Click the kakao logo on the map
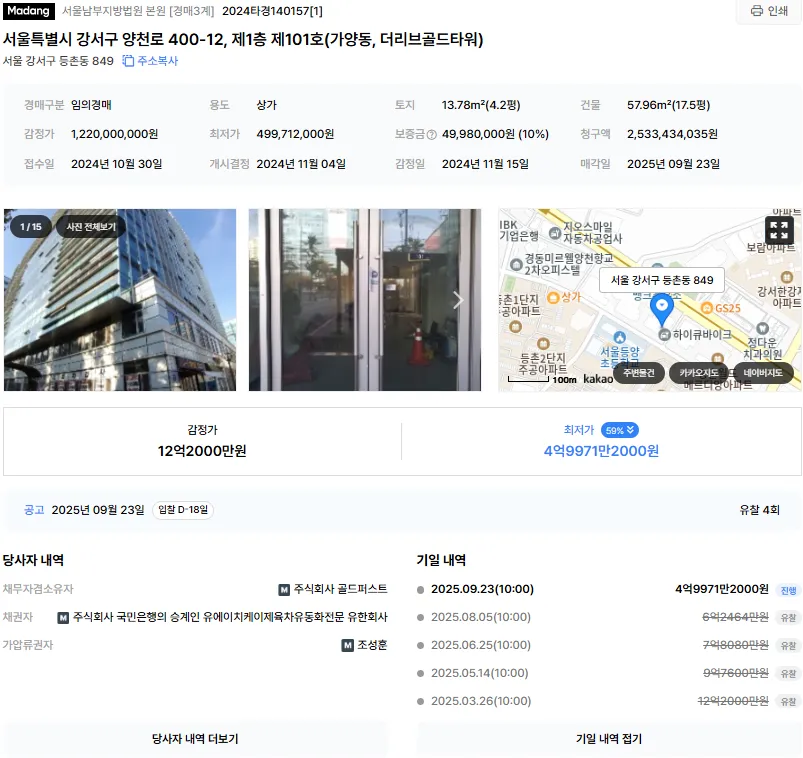This screenshot has width=803, height=758. click(598, 378)
